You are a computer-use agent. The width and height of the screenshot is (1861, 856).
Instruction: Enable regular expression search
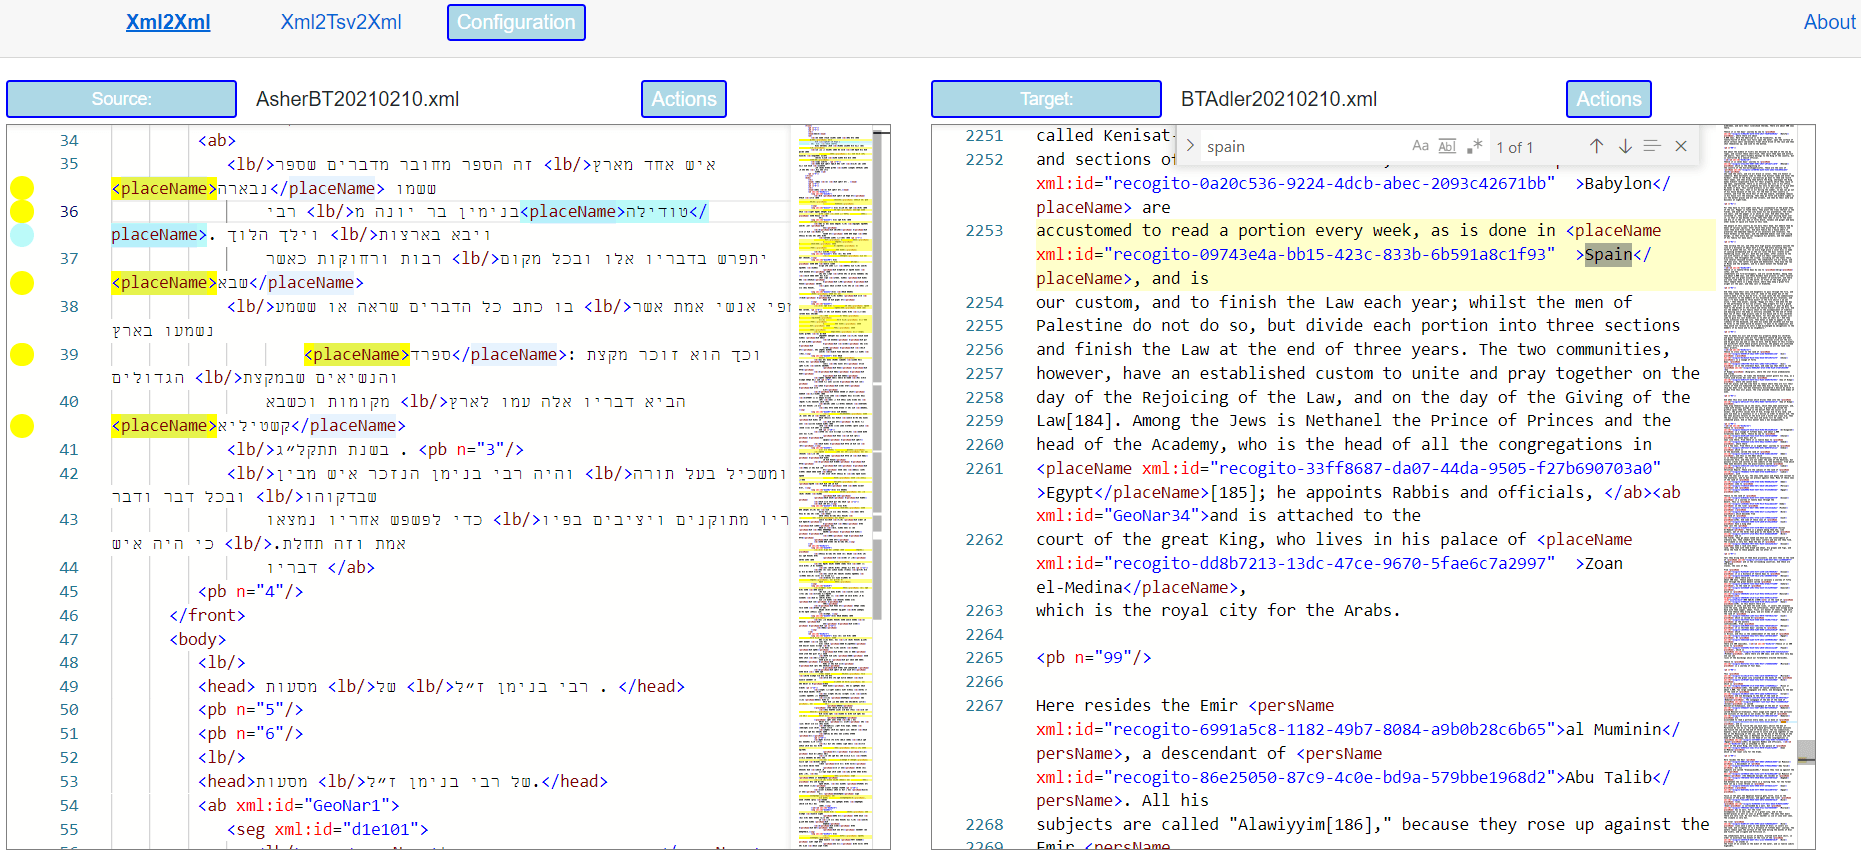1474,146
